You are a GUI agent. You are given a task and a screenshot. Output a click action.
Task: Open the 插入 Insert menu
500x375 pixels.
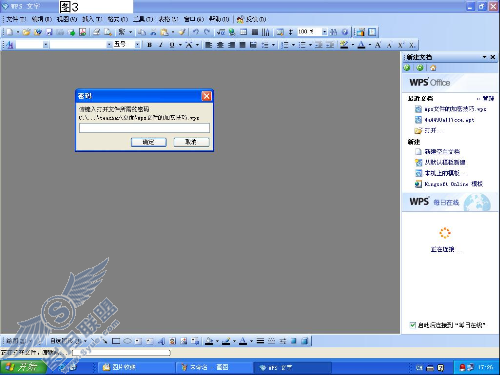[92, 19]
